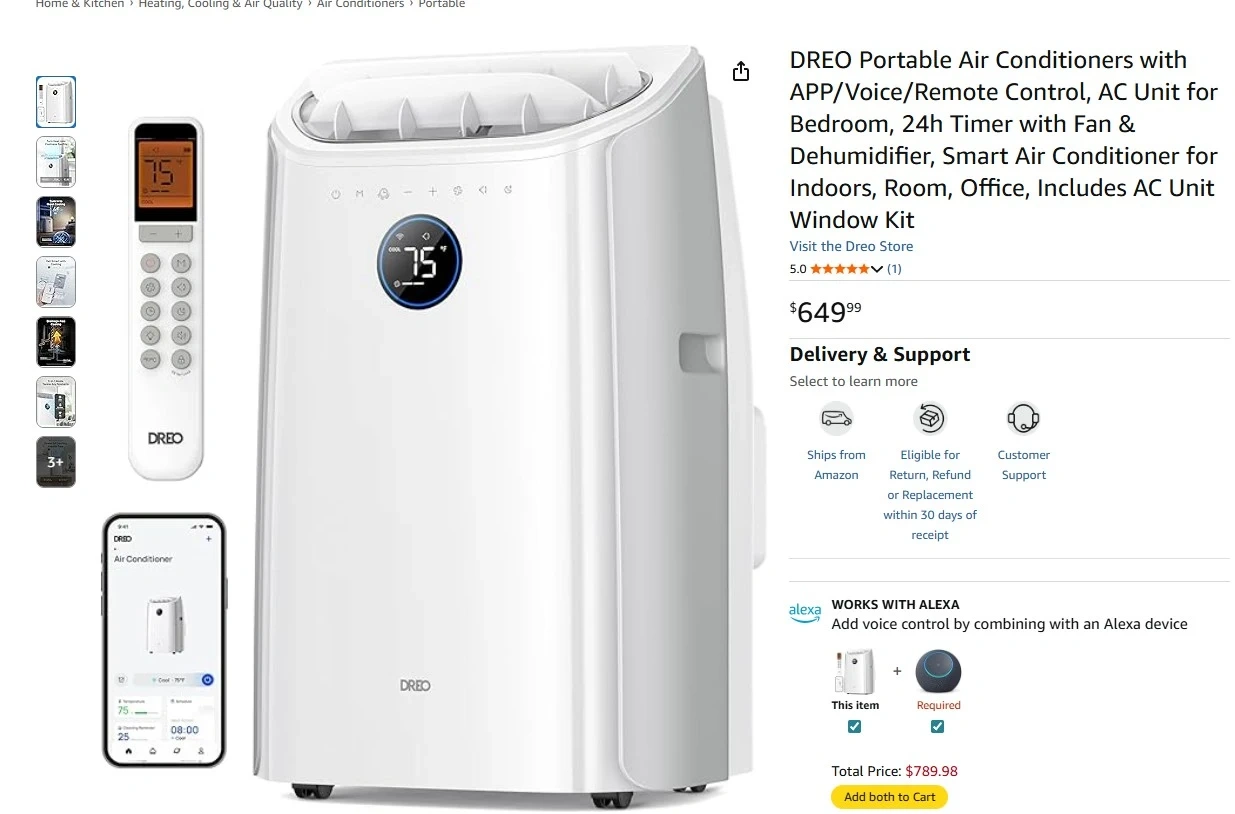Screen dimensions: 1235x814
Task: Uncheck the This item checkbox
Action: click(x=854, y=727)
